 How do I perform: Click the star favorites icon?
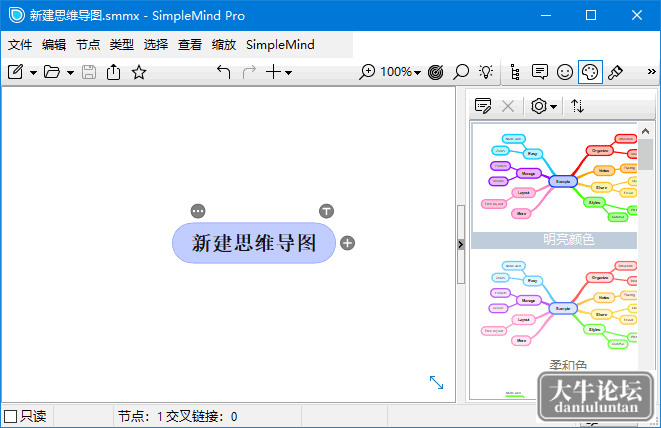tap(139, 72)
